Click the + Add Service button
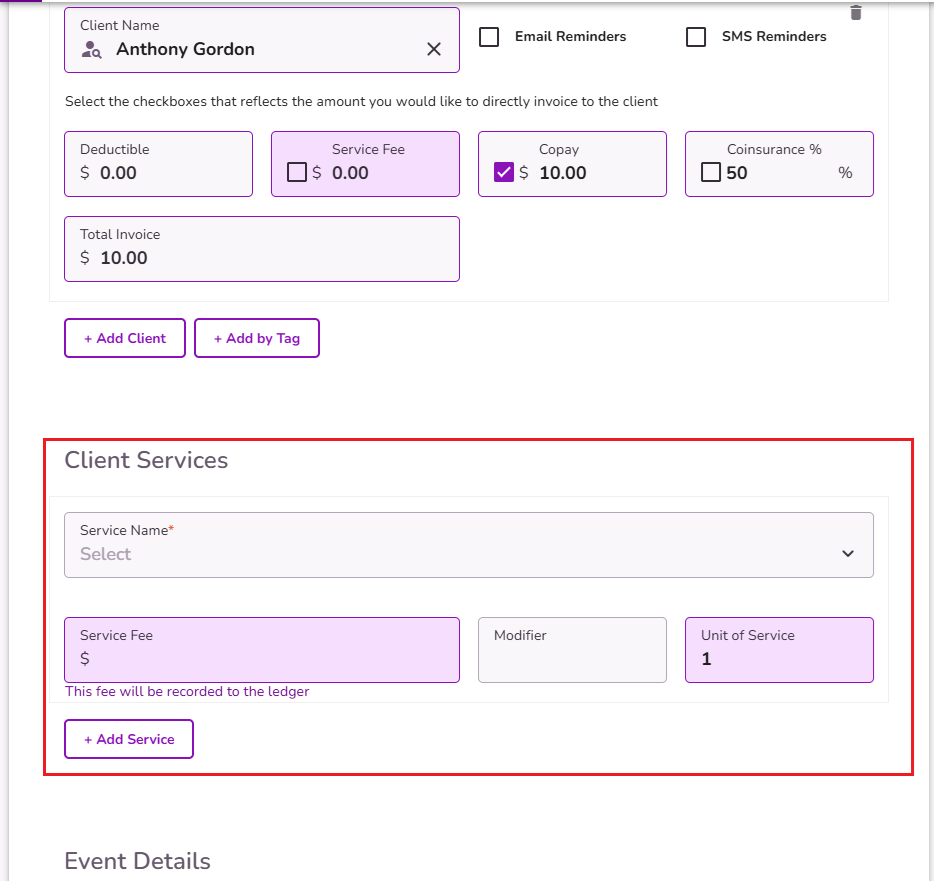The height and width of the screenshot is (881, 938). pyautogui.click(x=129, y=739)
